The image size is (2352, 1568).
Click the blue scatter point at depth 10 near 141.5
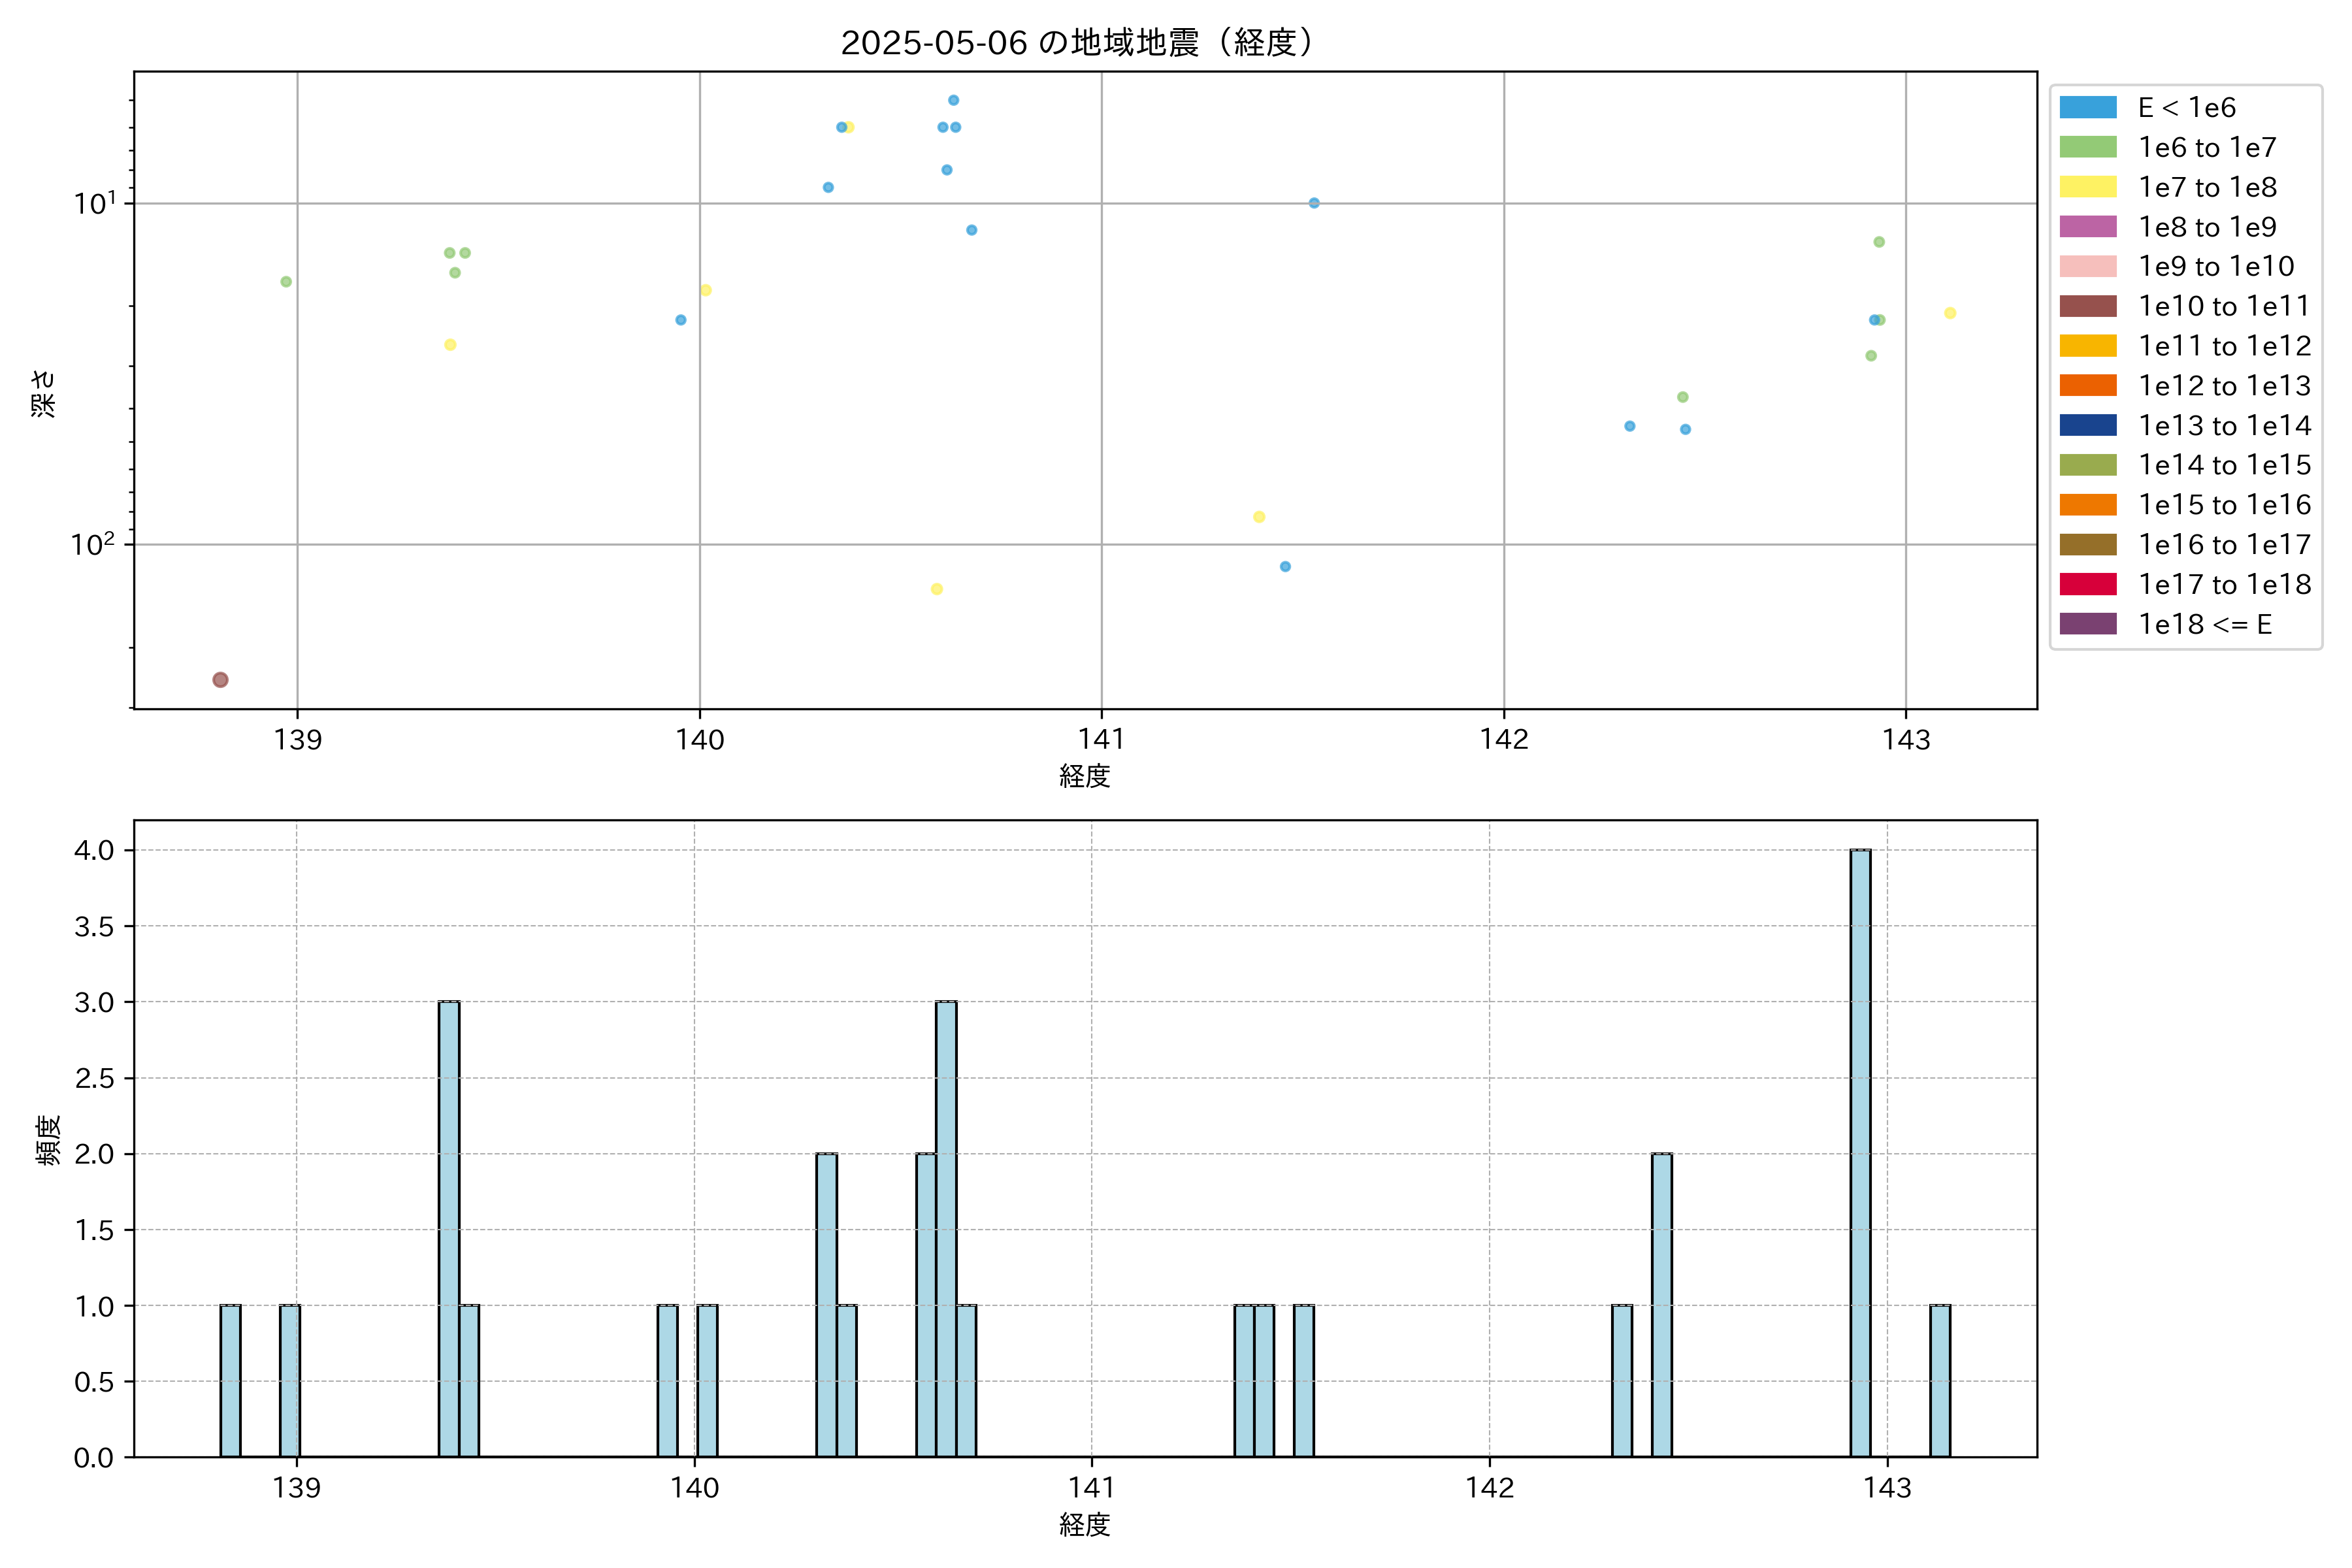tap(1314, 203)
